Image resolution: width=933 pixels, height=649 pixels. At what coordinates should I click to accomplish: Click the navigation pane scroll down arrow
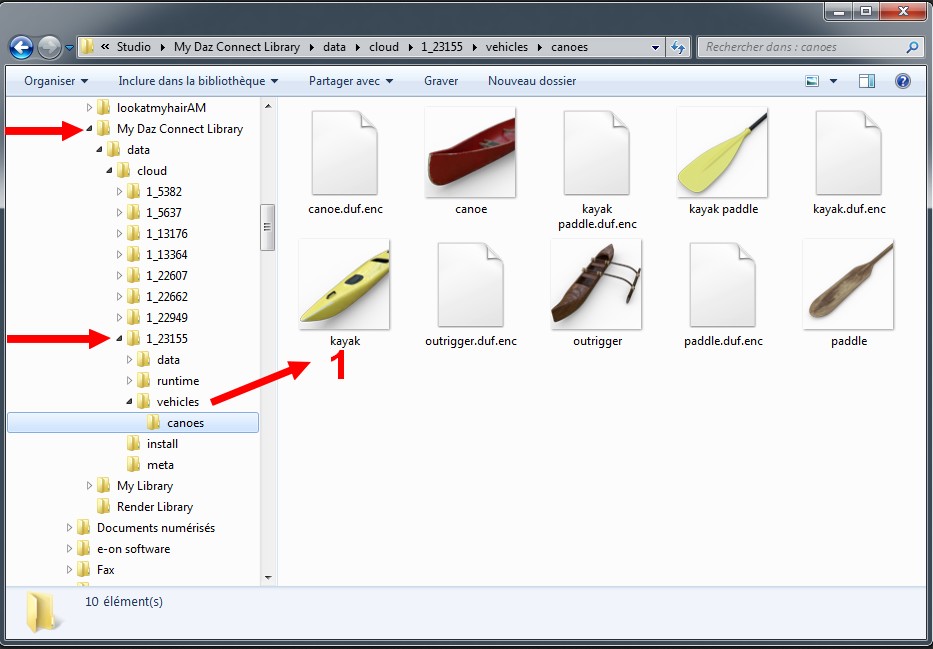pyautogui.click(x=268, y=578)
